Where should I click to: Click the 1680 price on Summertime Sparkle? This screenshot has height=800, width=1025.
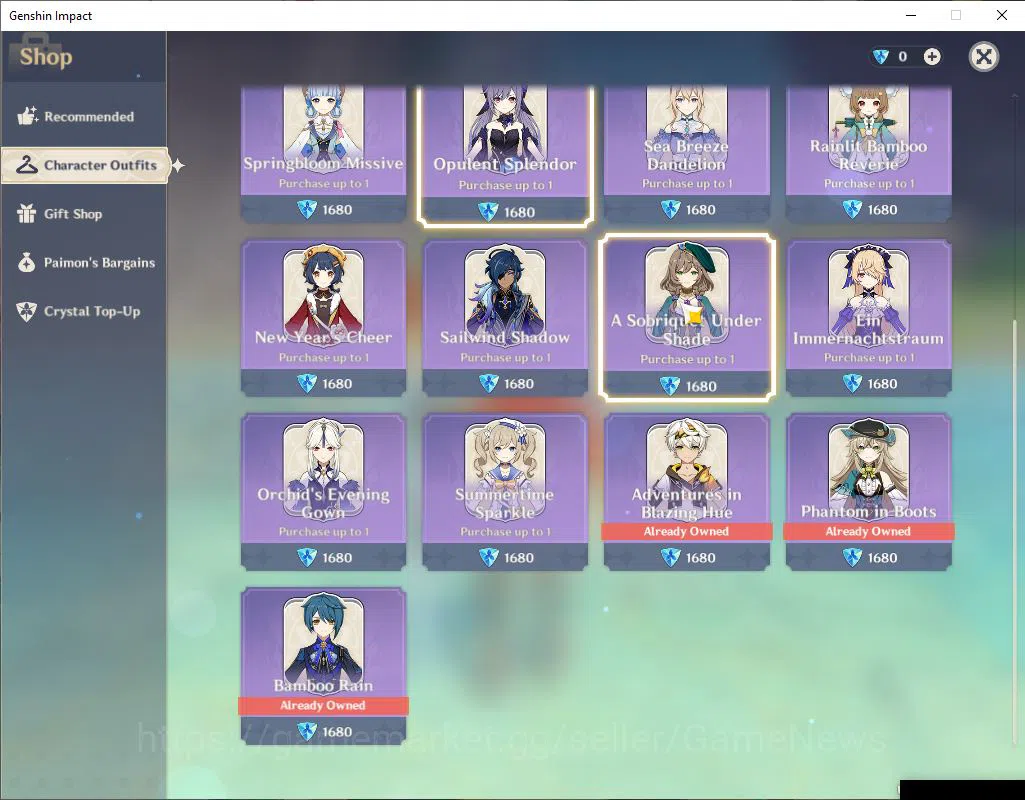519,558
